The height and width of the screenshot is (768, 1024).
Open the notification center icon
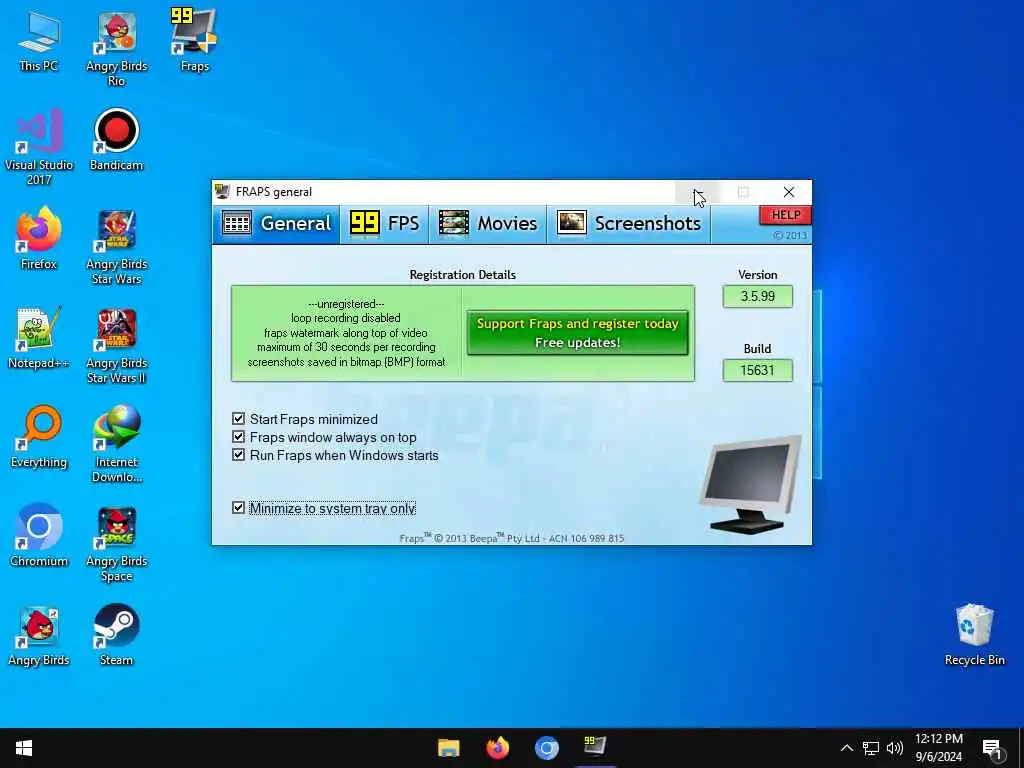992,748
